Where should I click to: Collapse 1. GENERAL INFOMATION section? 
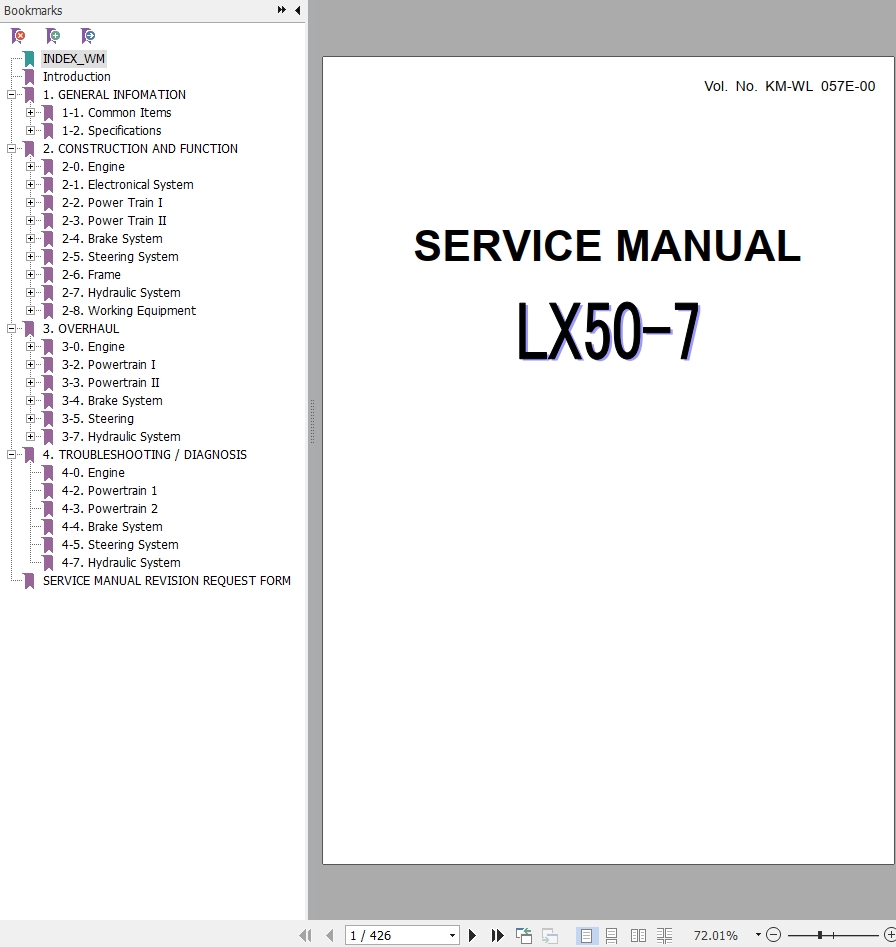tap(11, 95)
